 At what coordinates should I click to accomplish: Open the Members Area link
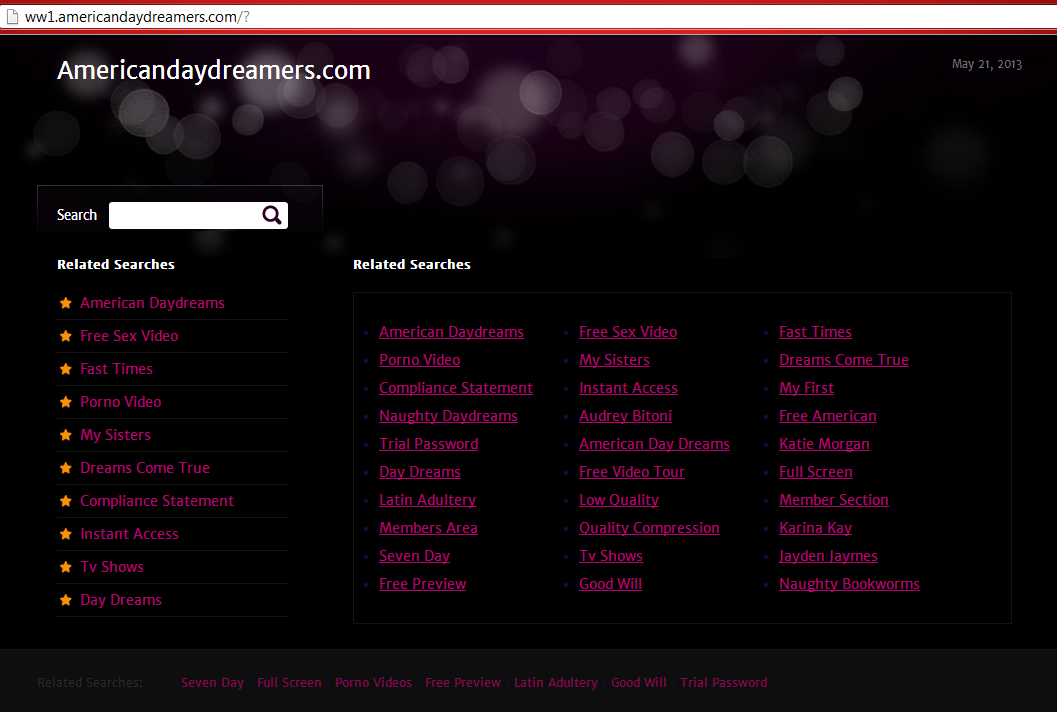pos(428,528)
